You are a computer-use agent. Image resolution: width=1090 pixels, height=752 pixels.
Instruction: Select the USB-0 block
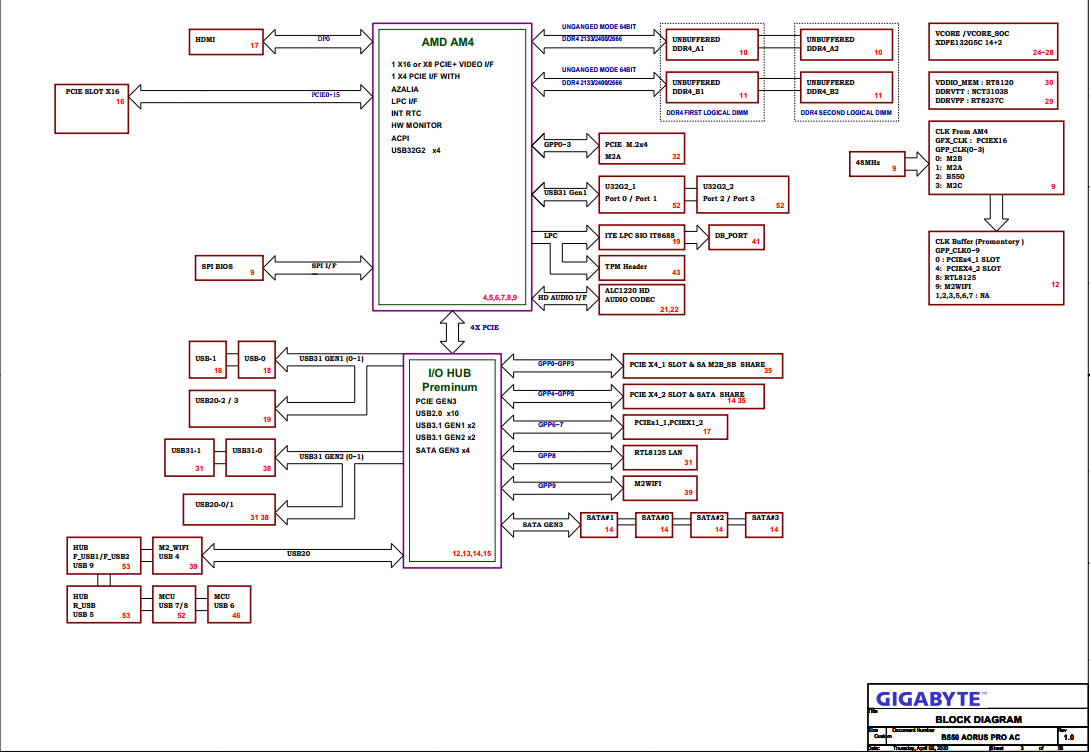(x=257, y=360)
